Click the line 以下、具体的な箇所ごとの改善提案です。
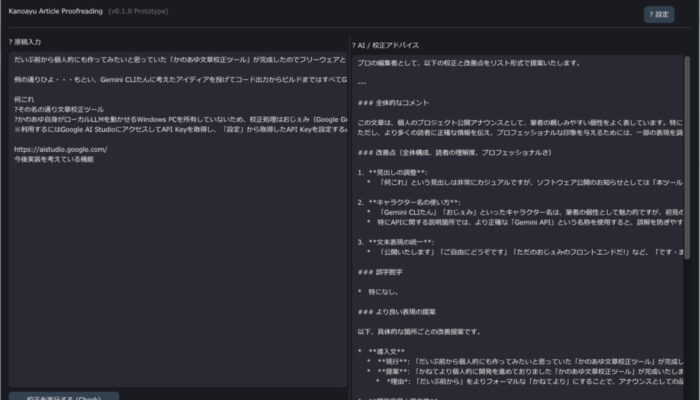This screenshot has height=400, width=700. (x=419, y=332)
